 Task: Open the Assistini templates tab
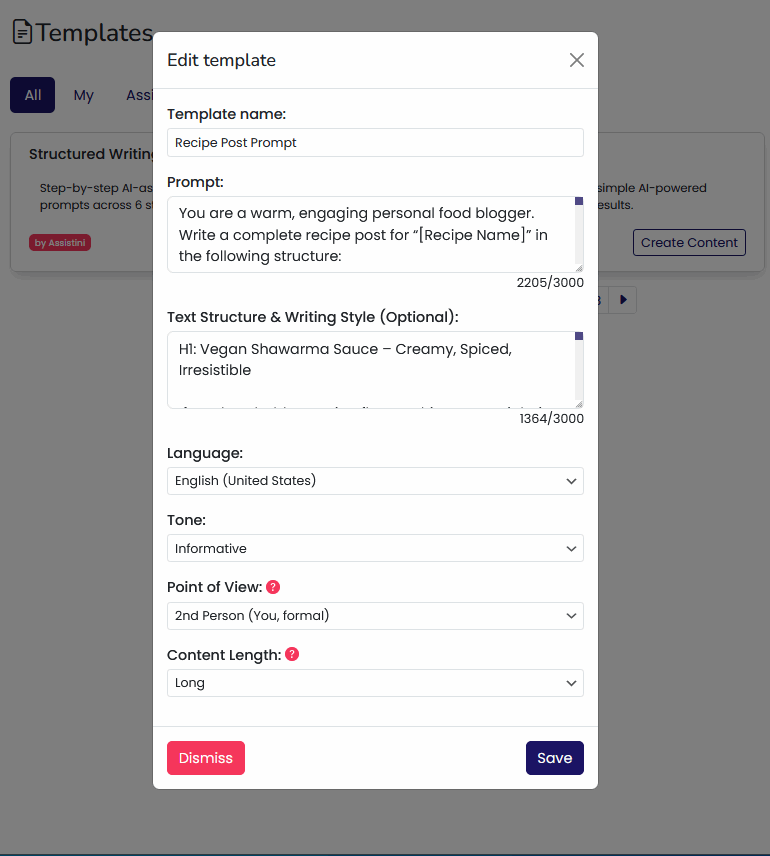pos(140,95)
